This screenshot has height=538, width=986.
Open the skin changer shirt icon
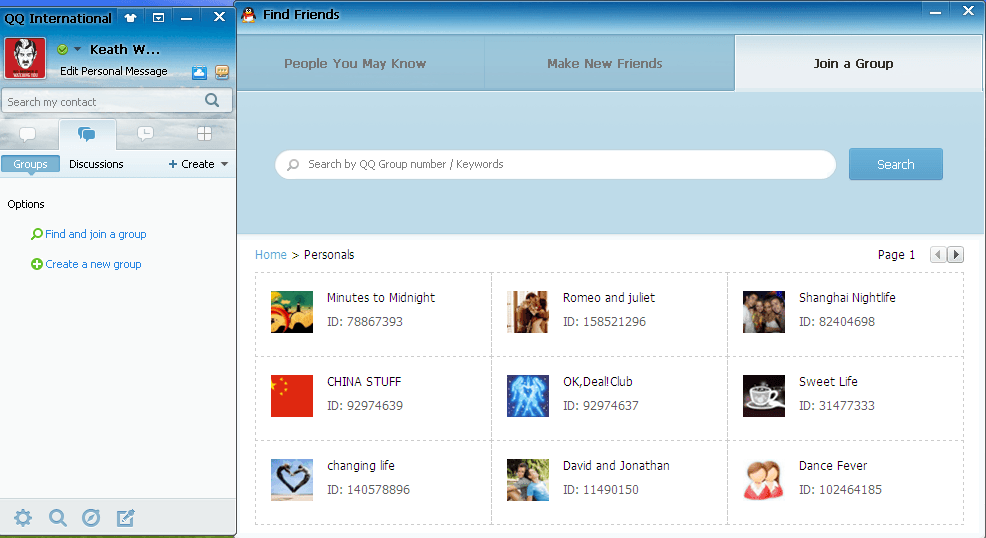pos(131,18)
